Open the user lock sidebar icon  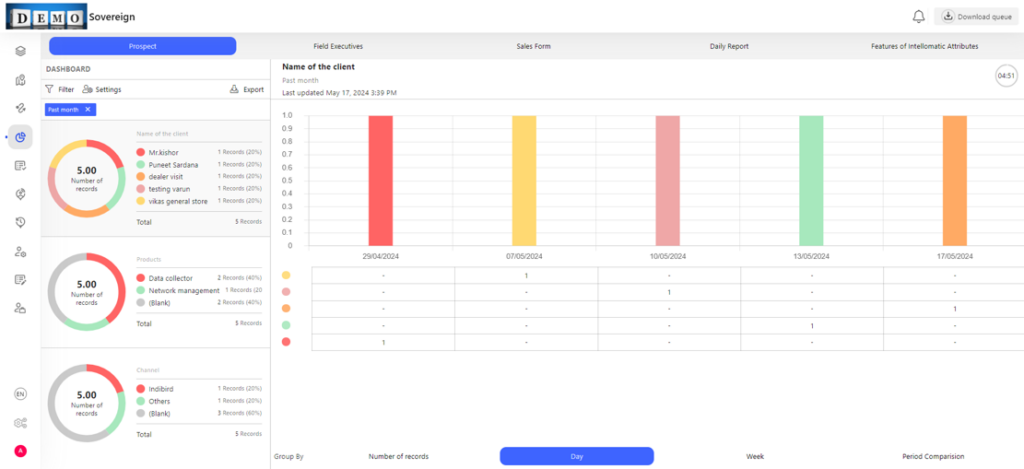[x=20, y=308]
